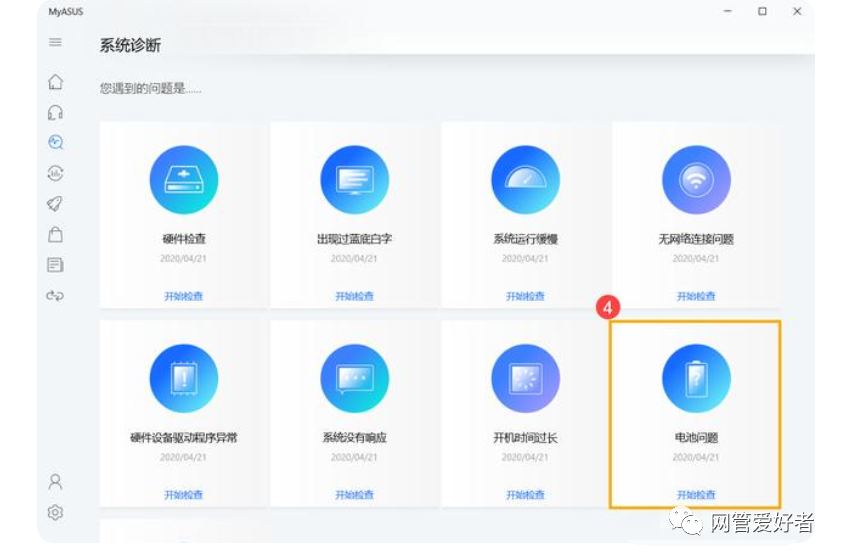Open the settings gear icon
The height and width of the screenshot is (560, 842).
[x=55, y=512]
